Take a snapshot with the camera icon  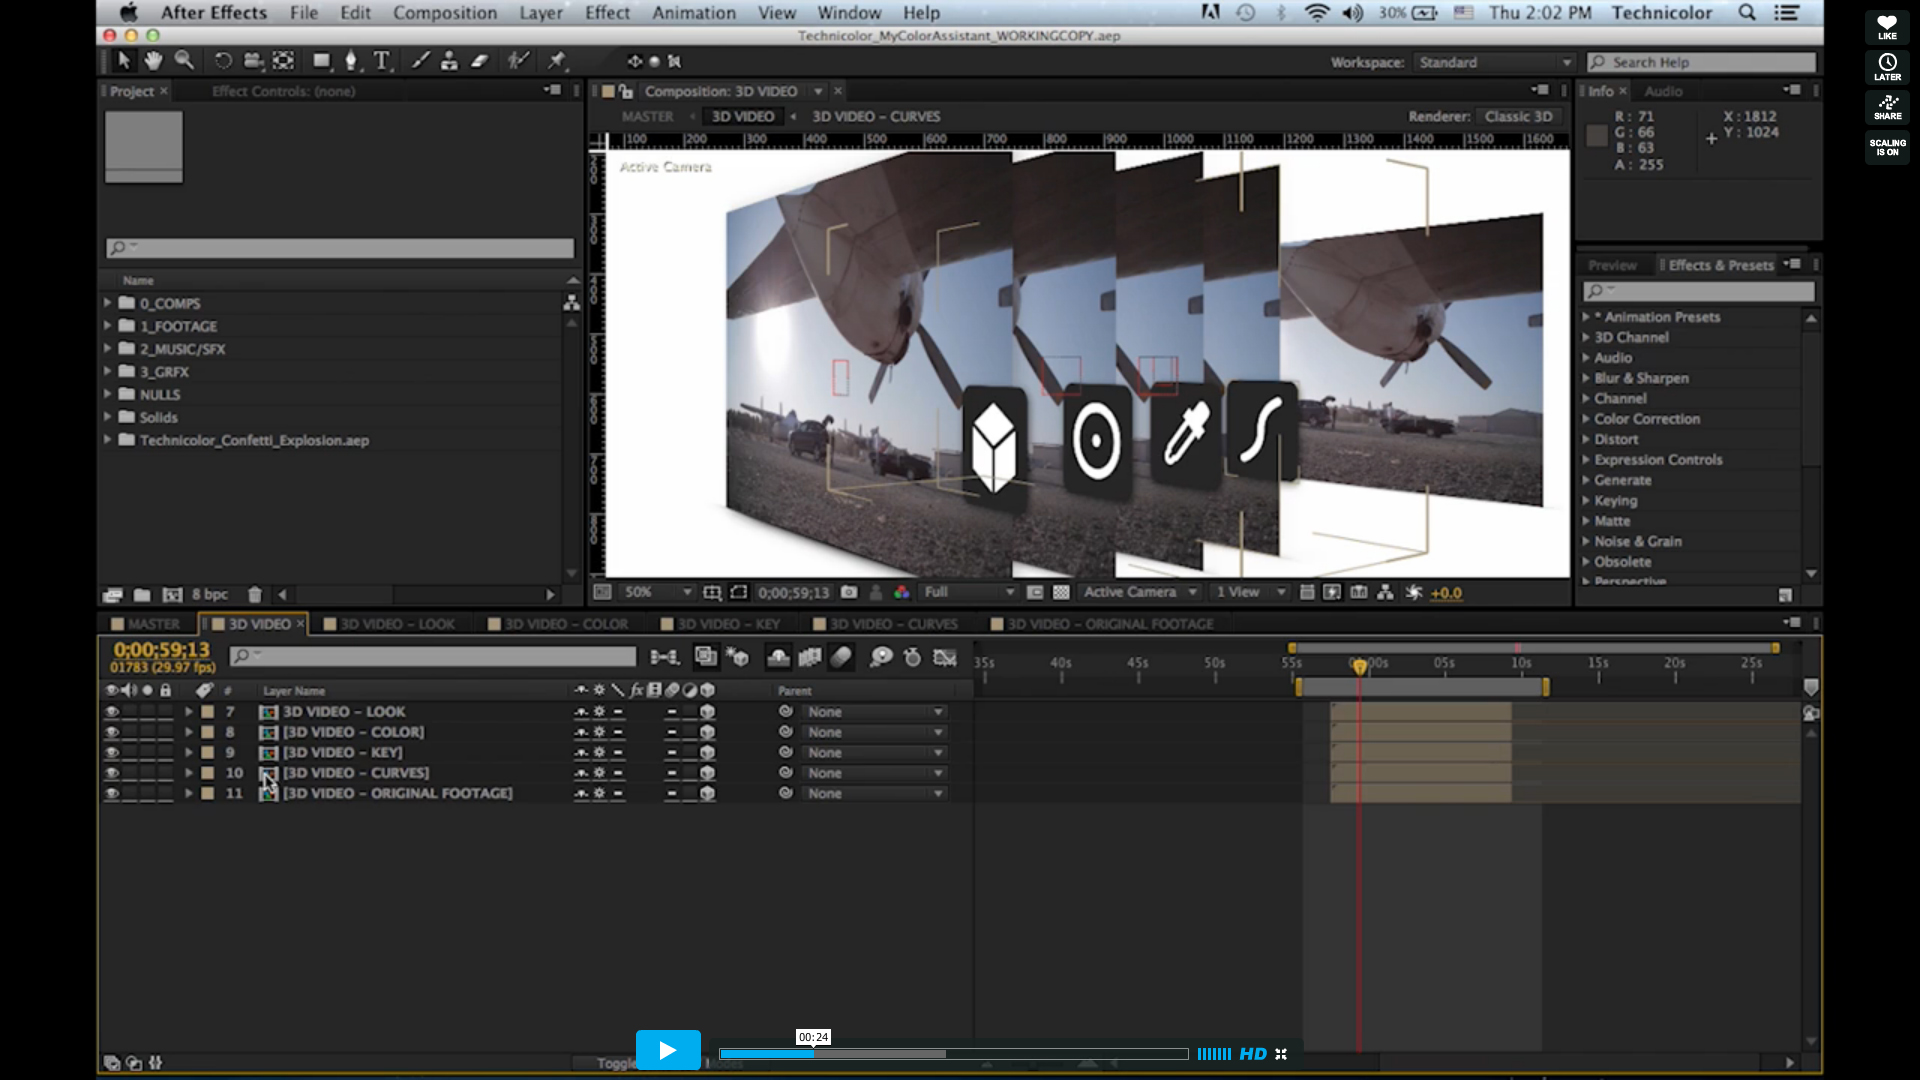pos(849,592)
